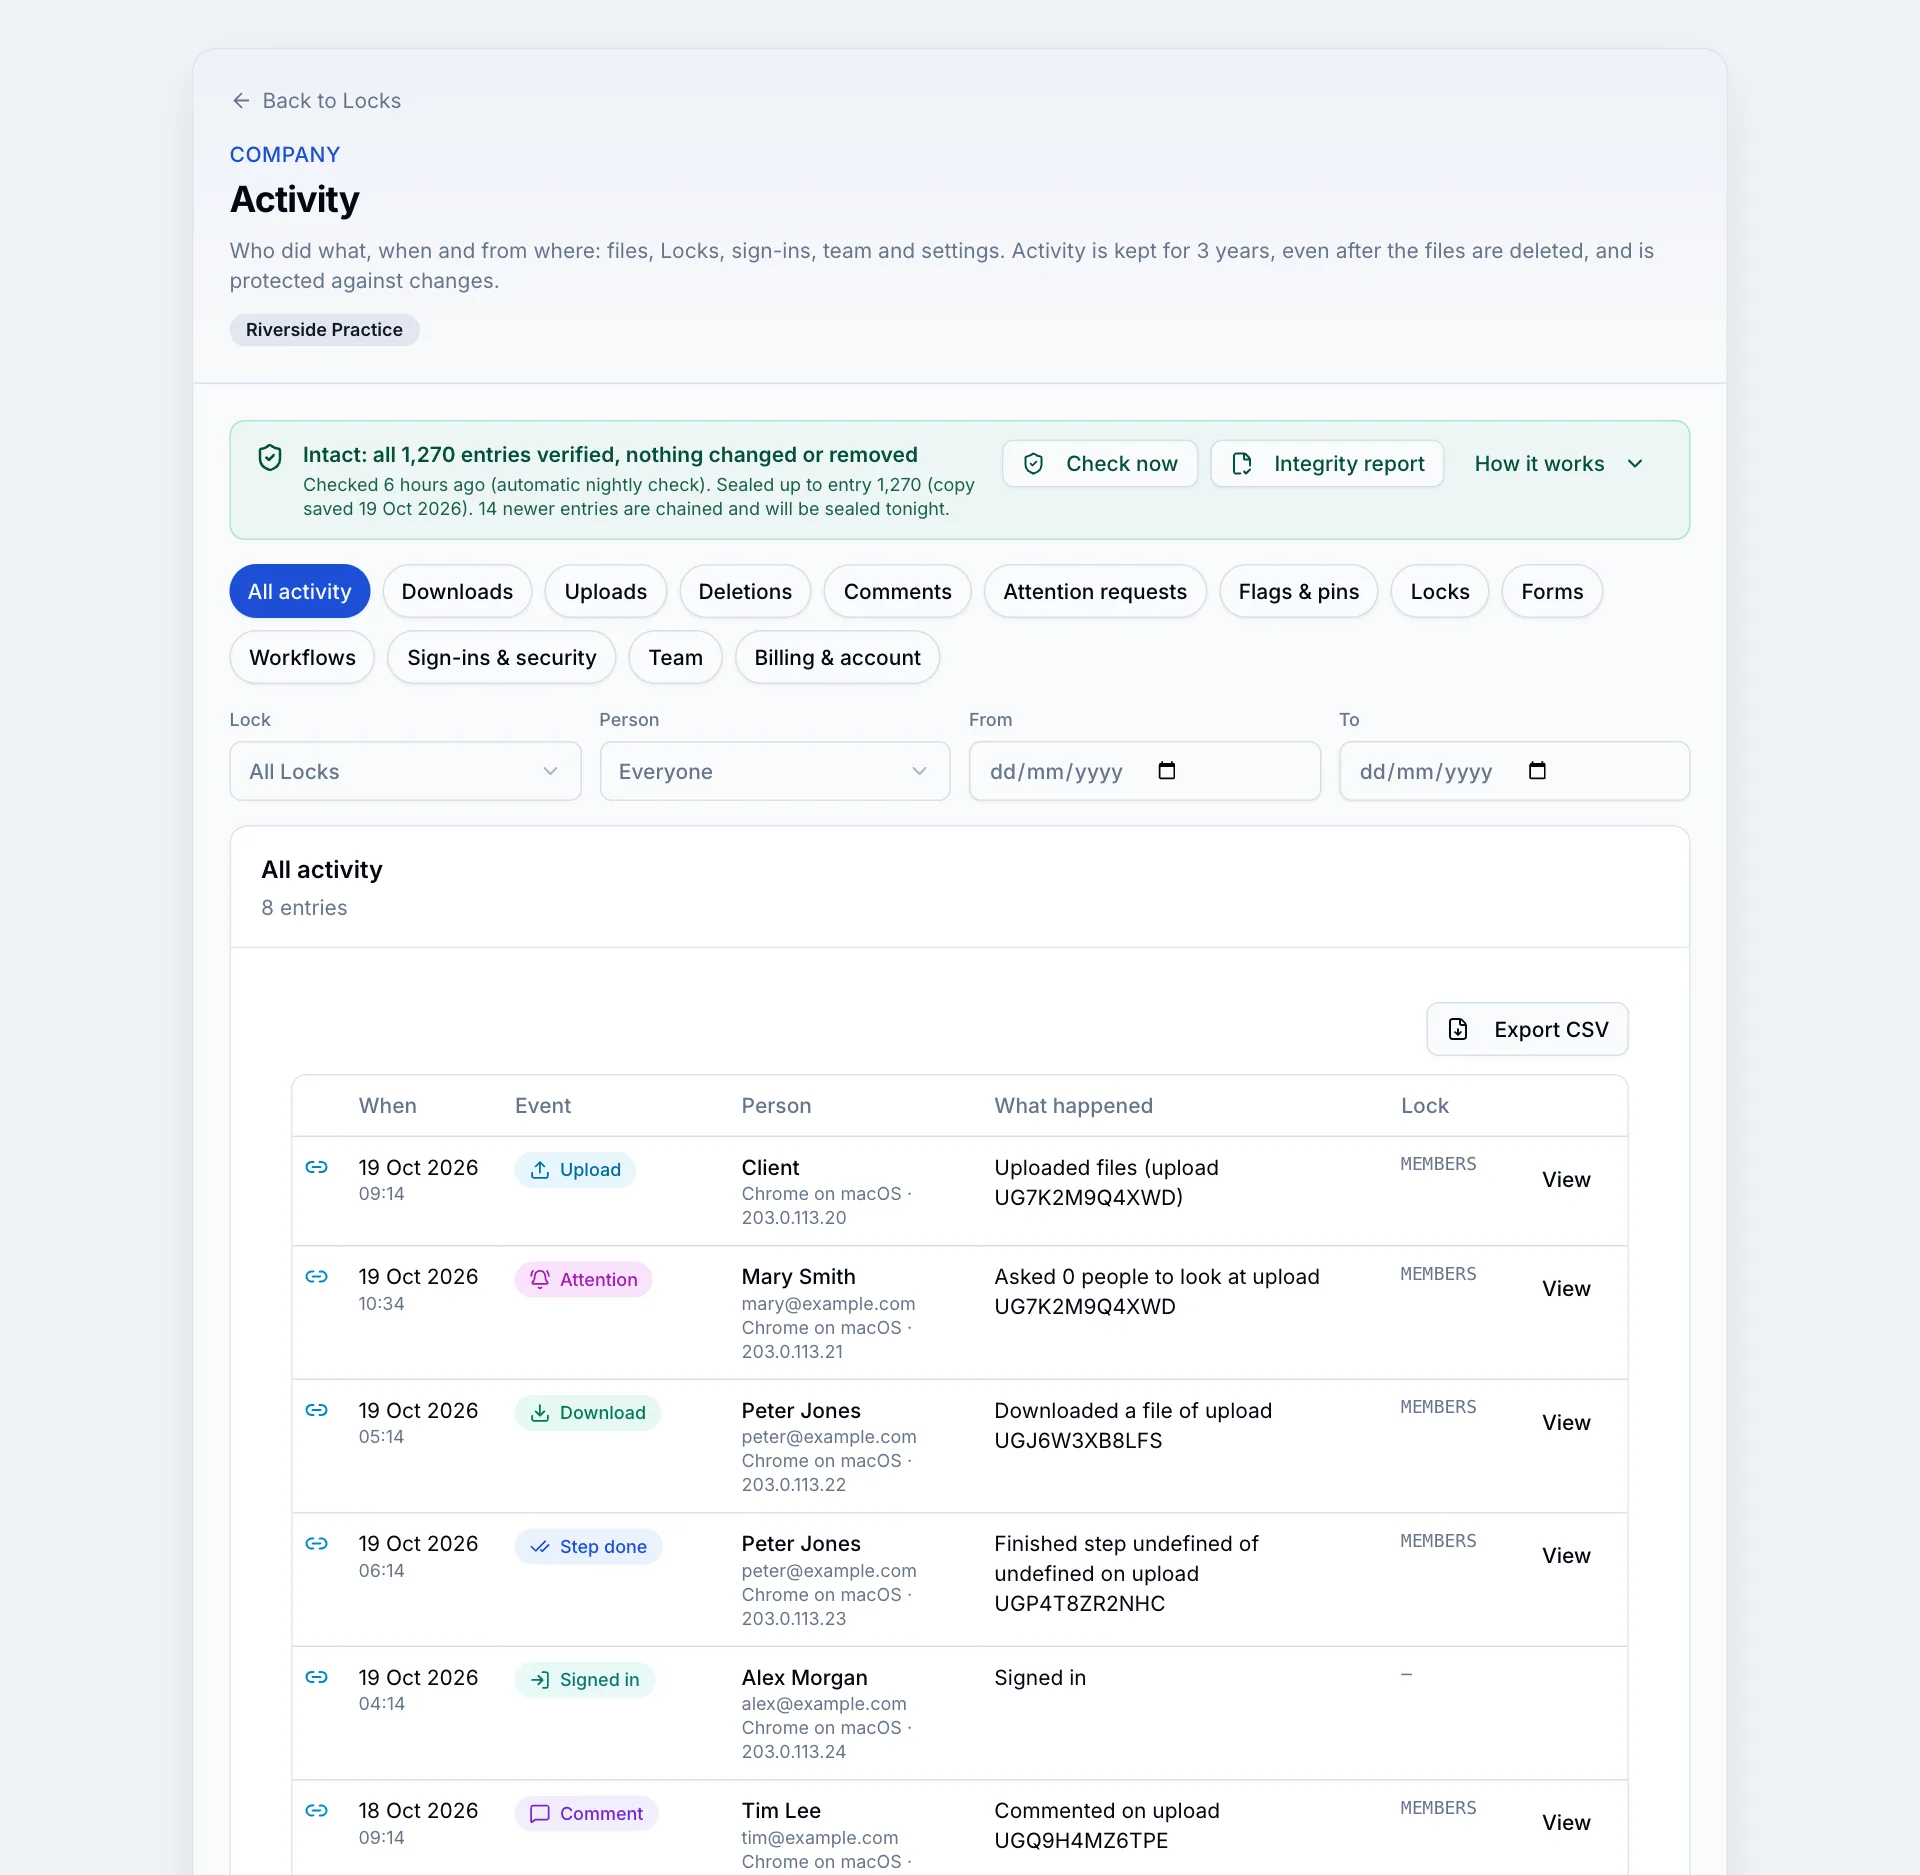
Task: Open the Everyone person dropdown
Action: tap(775, 771)
